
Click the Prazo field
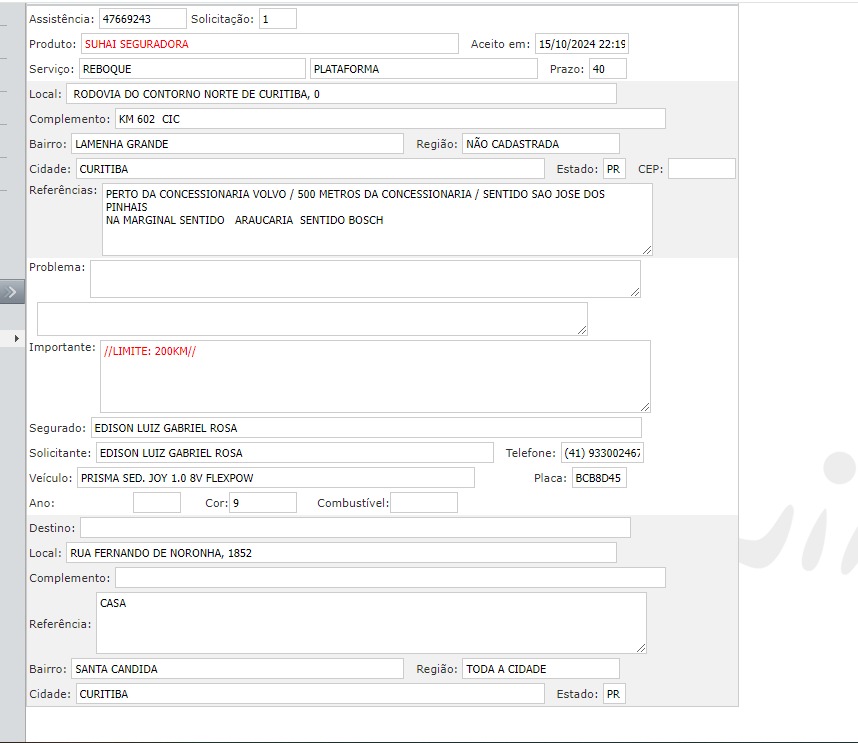pos(607,69)
